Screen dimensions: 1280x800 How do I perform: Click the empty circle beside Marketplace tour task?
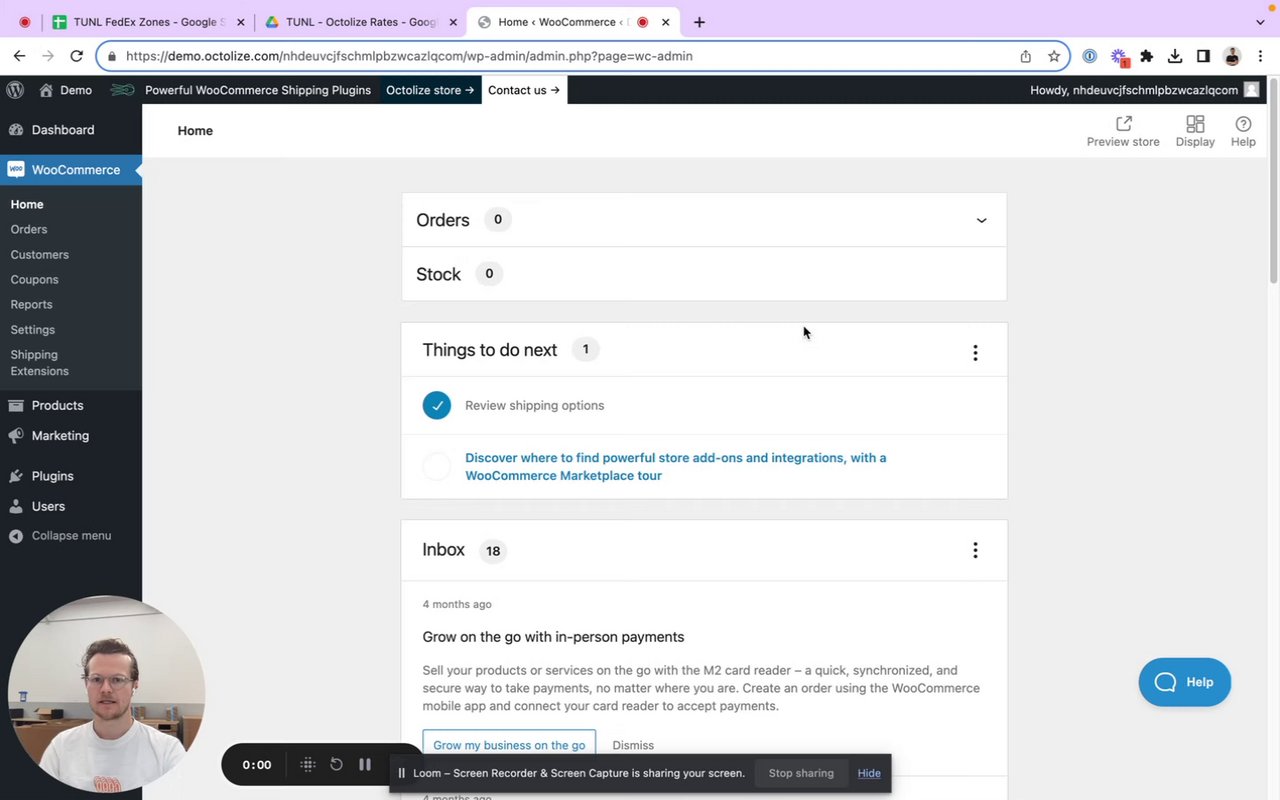click(437, 466)
